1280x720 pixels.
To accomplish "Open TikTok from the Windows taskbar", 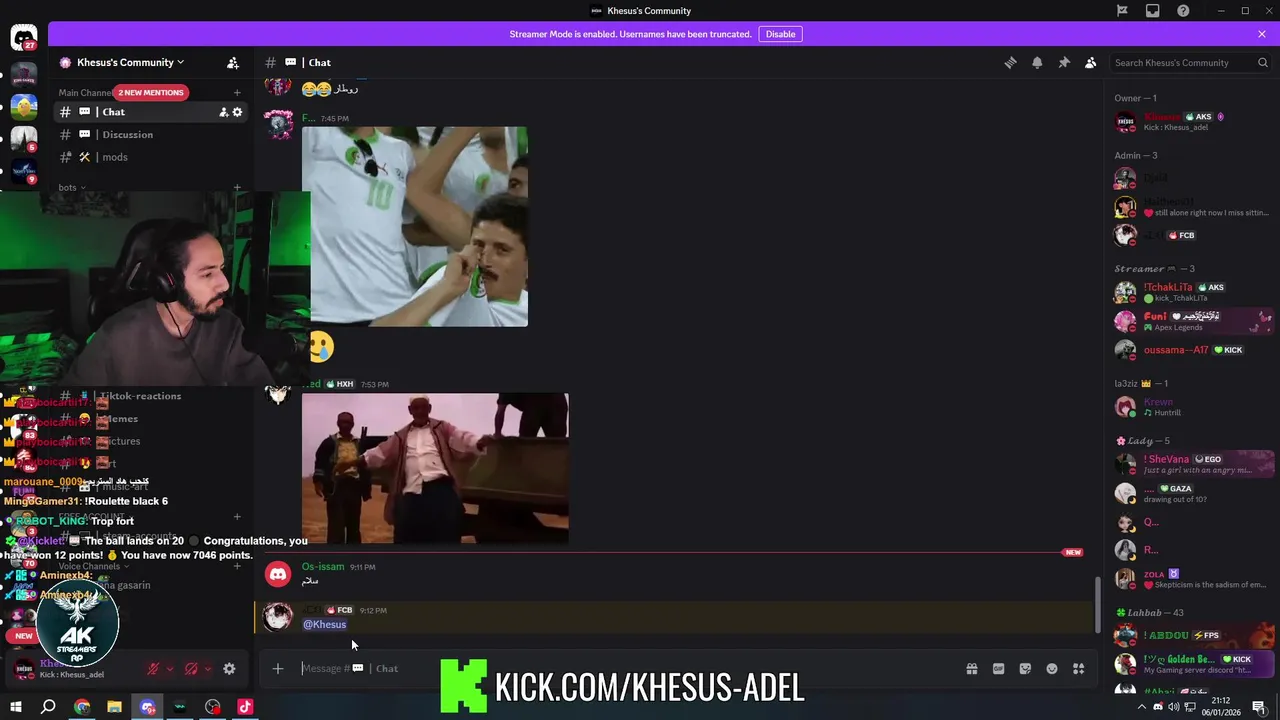I will 245,707.
